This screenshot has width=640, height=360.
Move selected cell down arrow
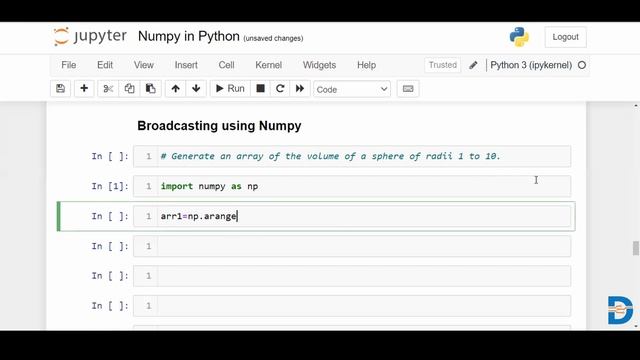pyautogui.click(x=196, y=89)
